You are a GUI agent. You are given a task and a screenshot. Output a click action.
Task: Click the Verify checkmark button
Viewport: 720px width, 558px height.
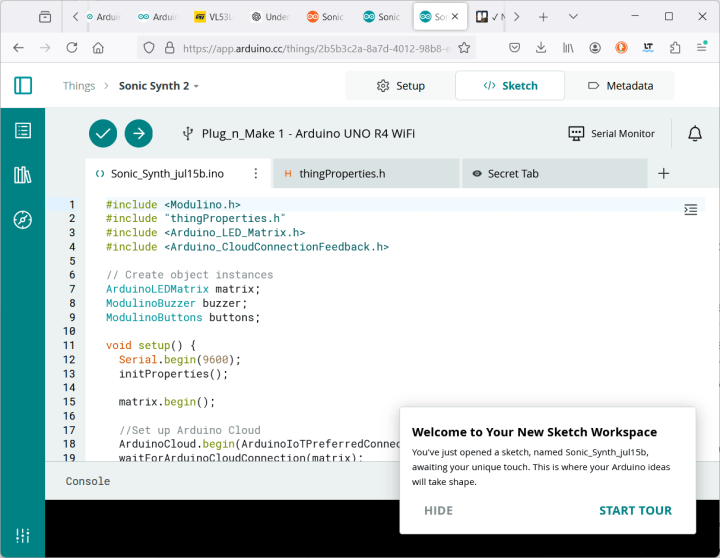point(103,133)
